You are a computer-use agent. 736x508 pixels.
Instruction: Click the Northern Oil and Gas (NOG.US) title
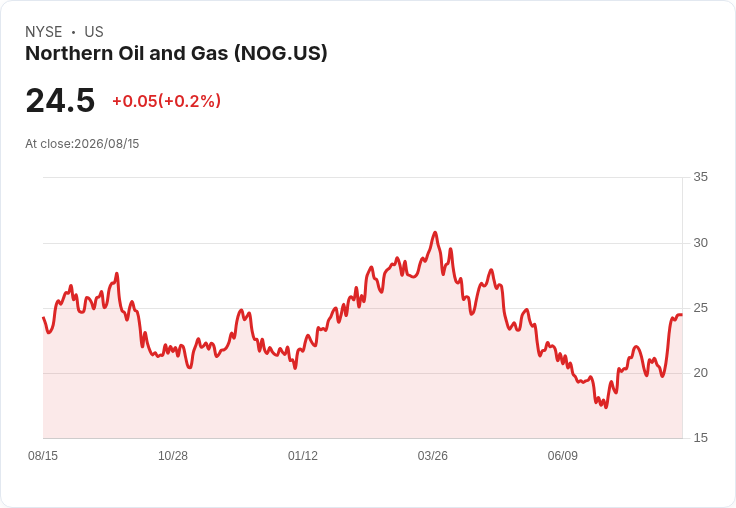point(176,54)
